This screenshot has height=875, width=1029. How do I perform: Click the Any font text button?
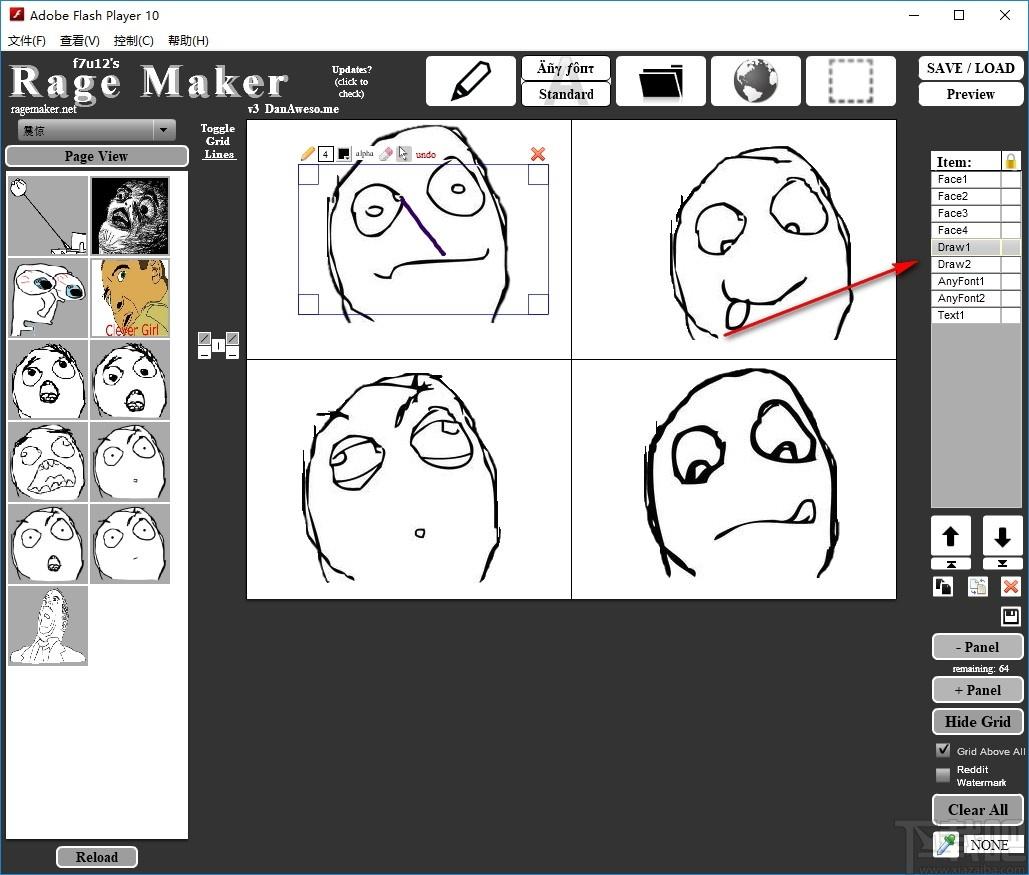click(x=566, y=68)
